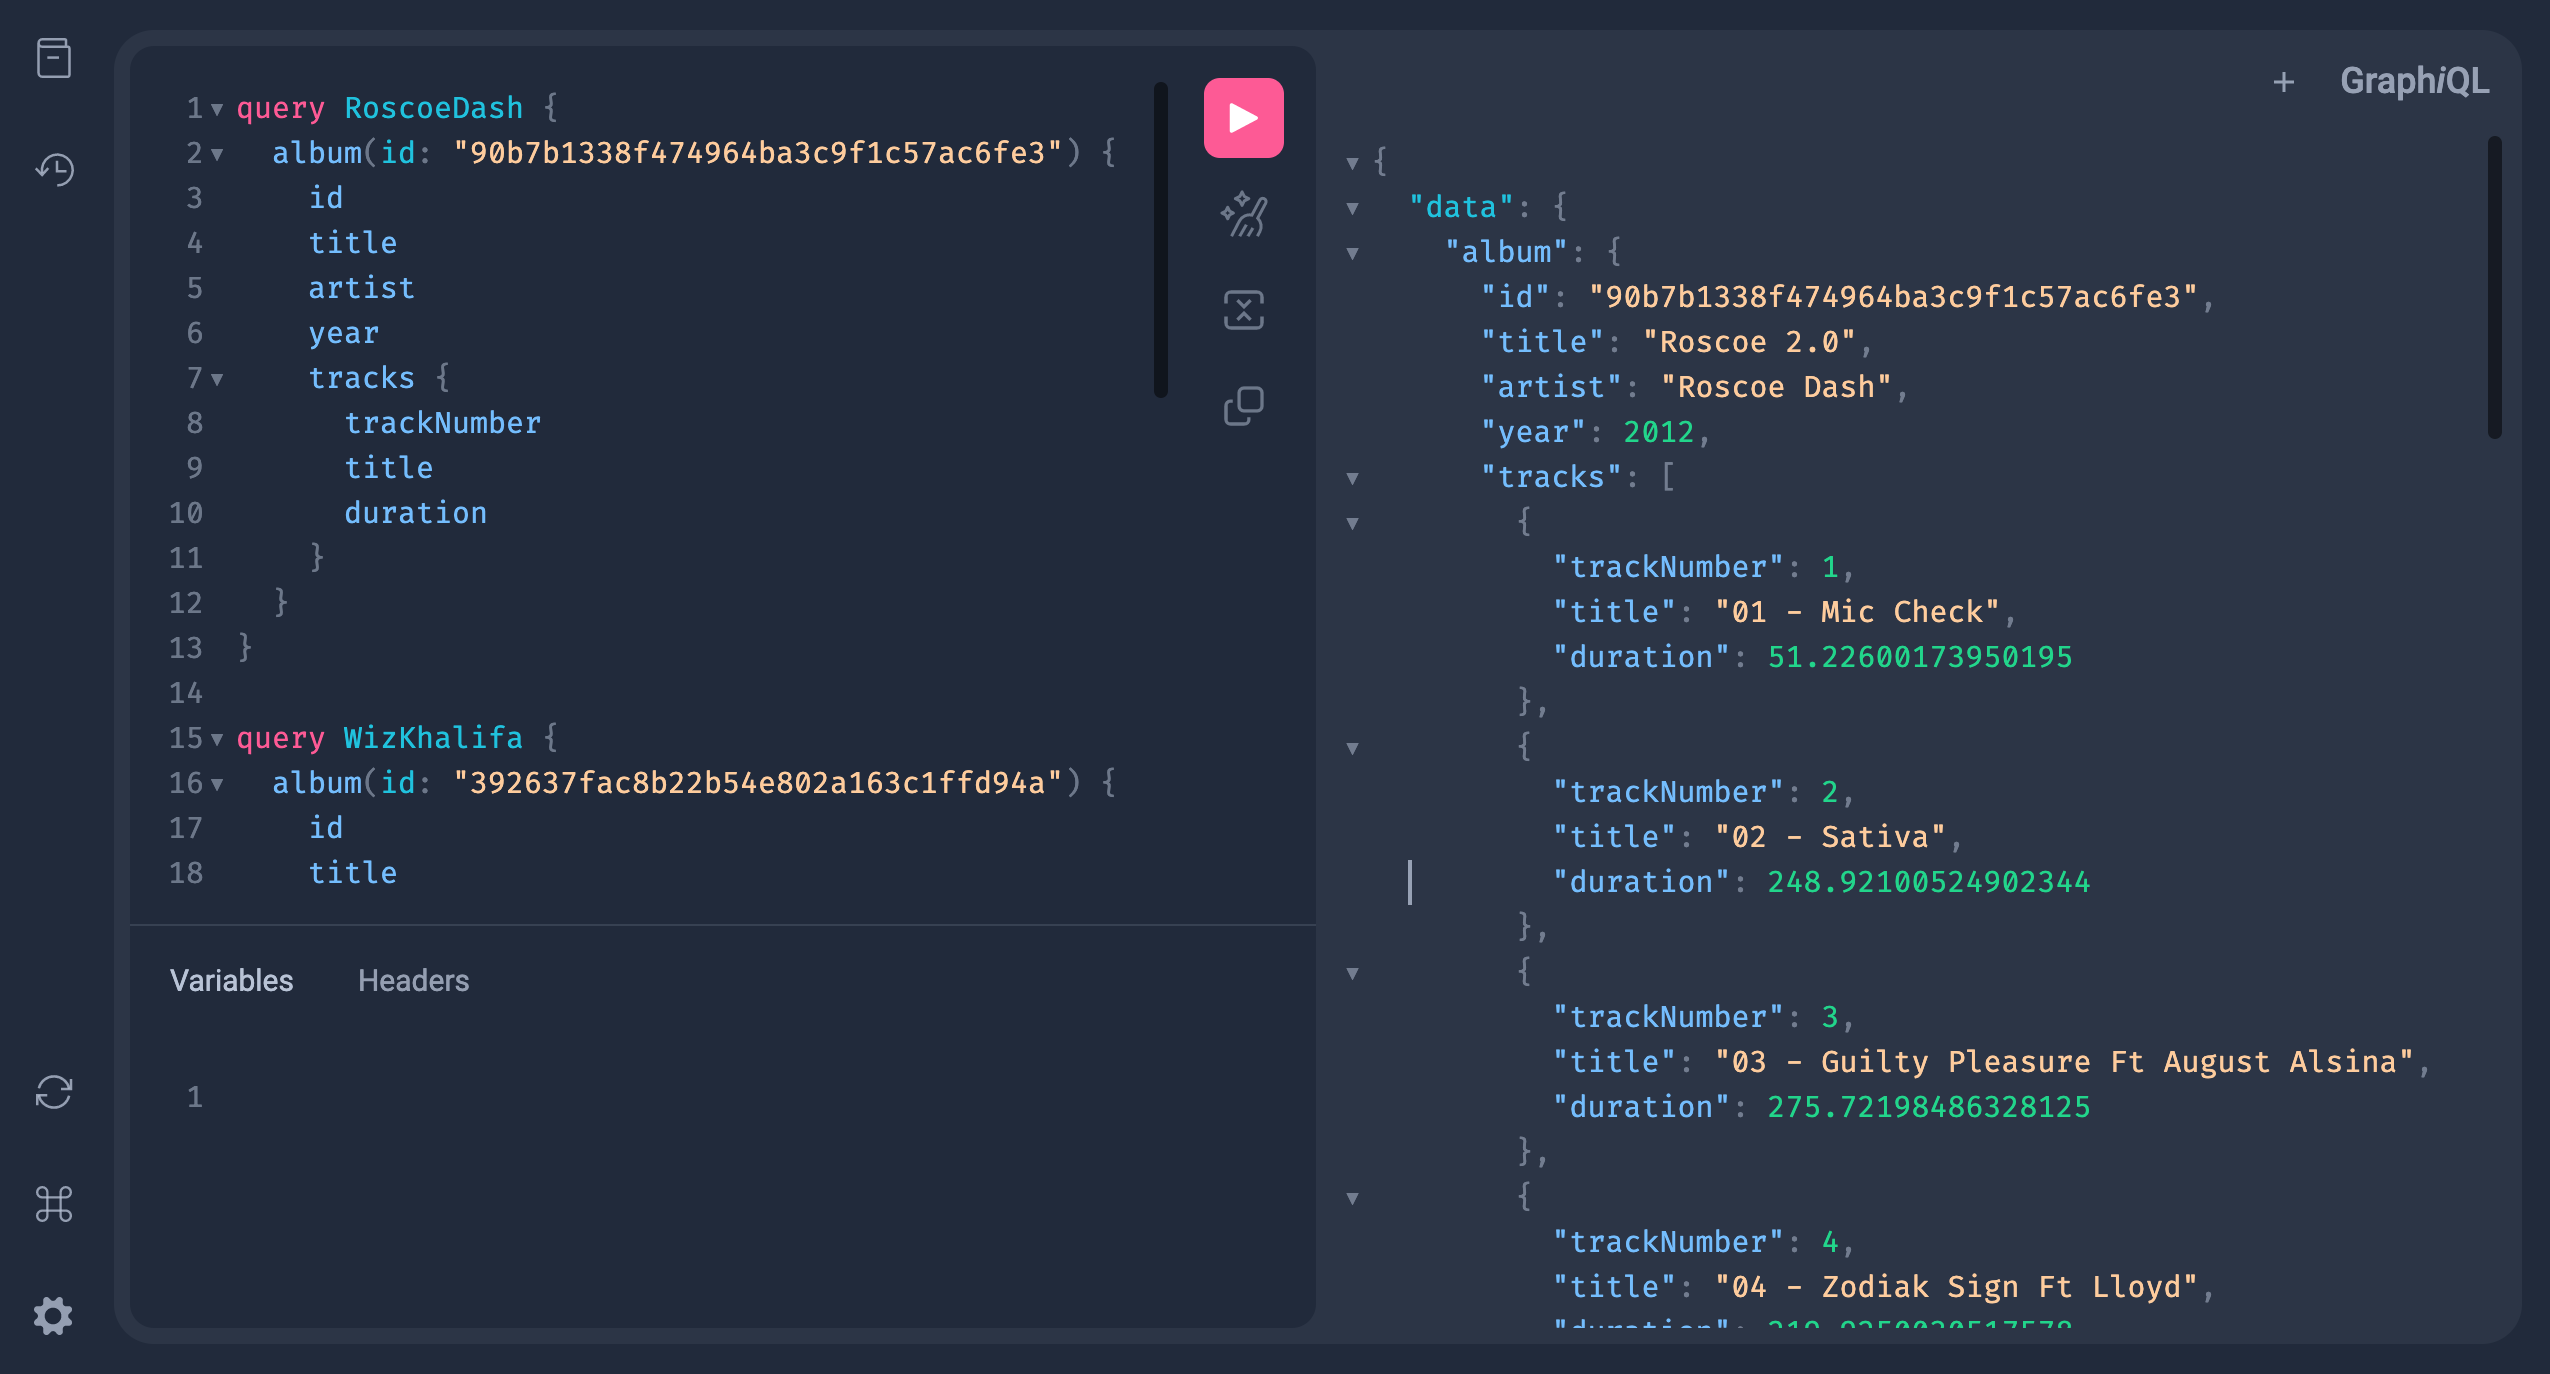Show the query history panel
This screenshot has width=2550, height=1374.
[x=54, y=169]
